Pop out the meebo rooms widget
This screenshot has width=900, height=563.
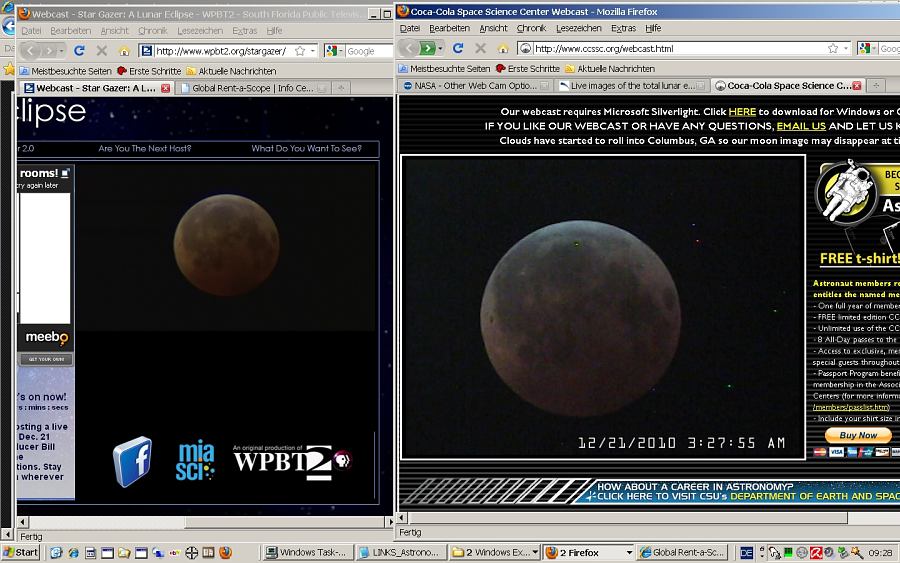[x=65, y=172]
